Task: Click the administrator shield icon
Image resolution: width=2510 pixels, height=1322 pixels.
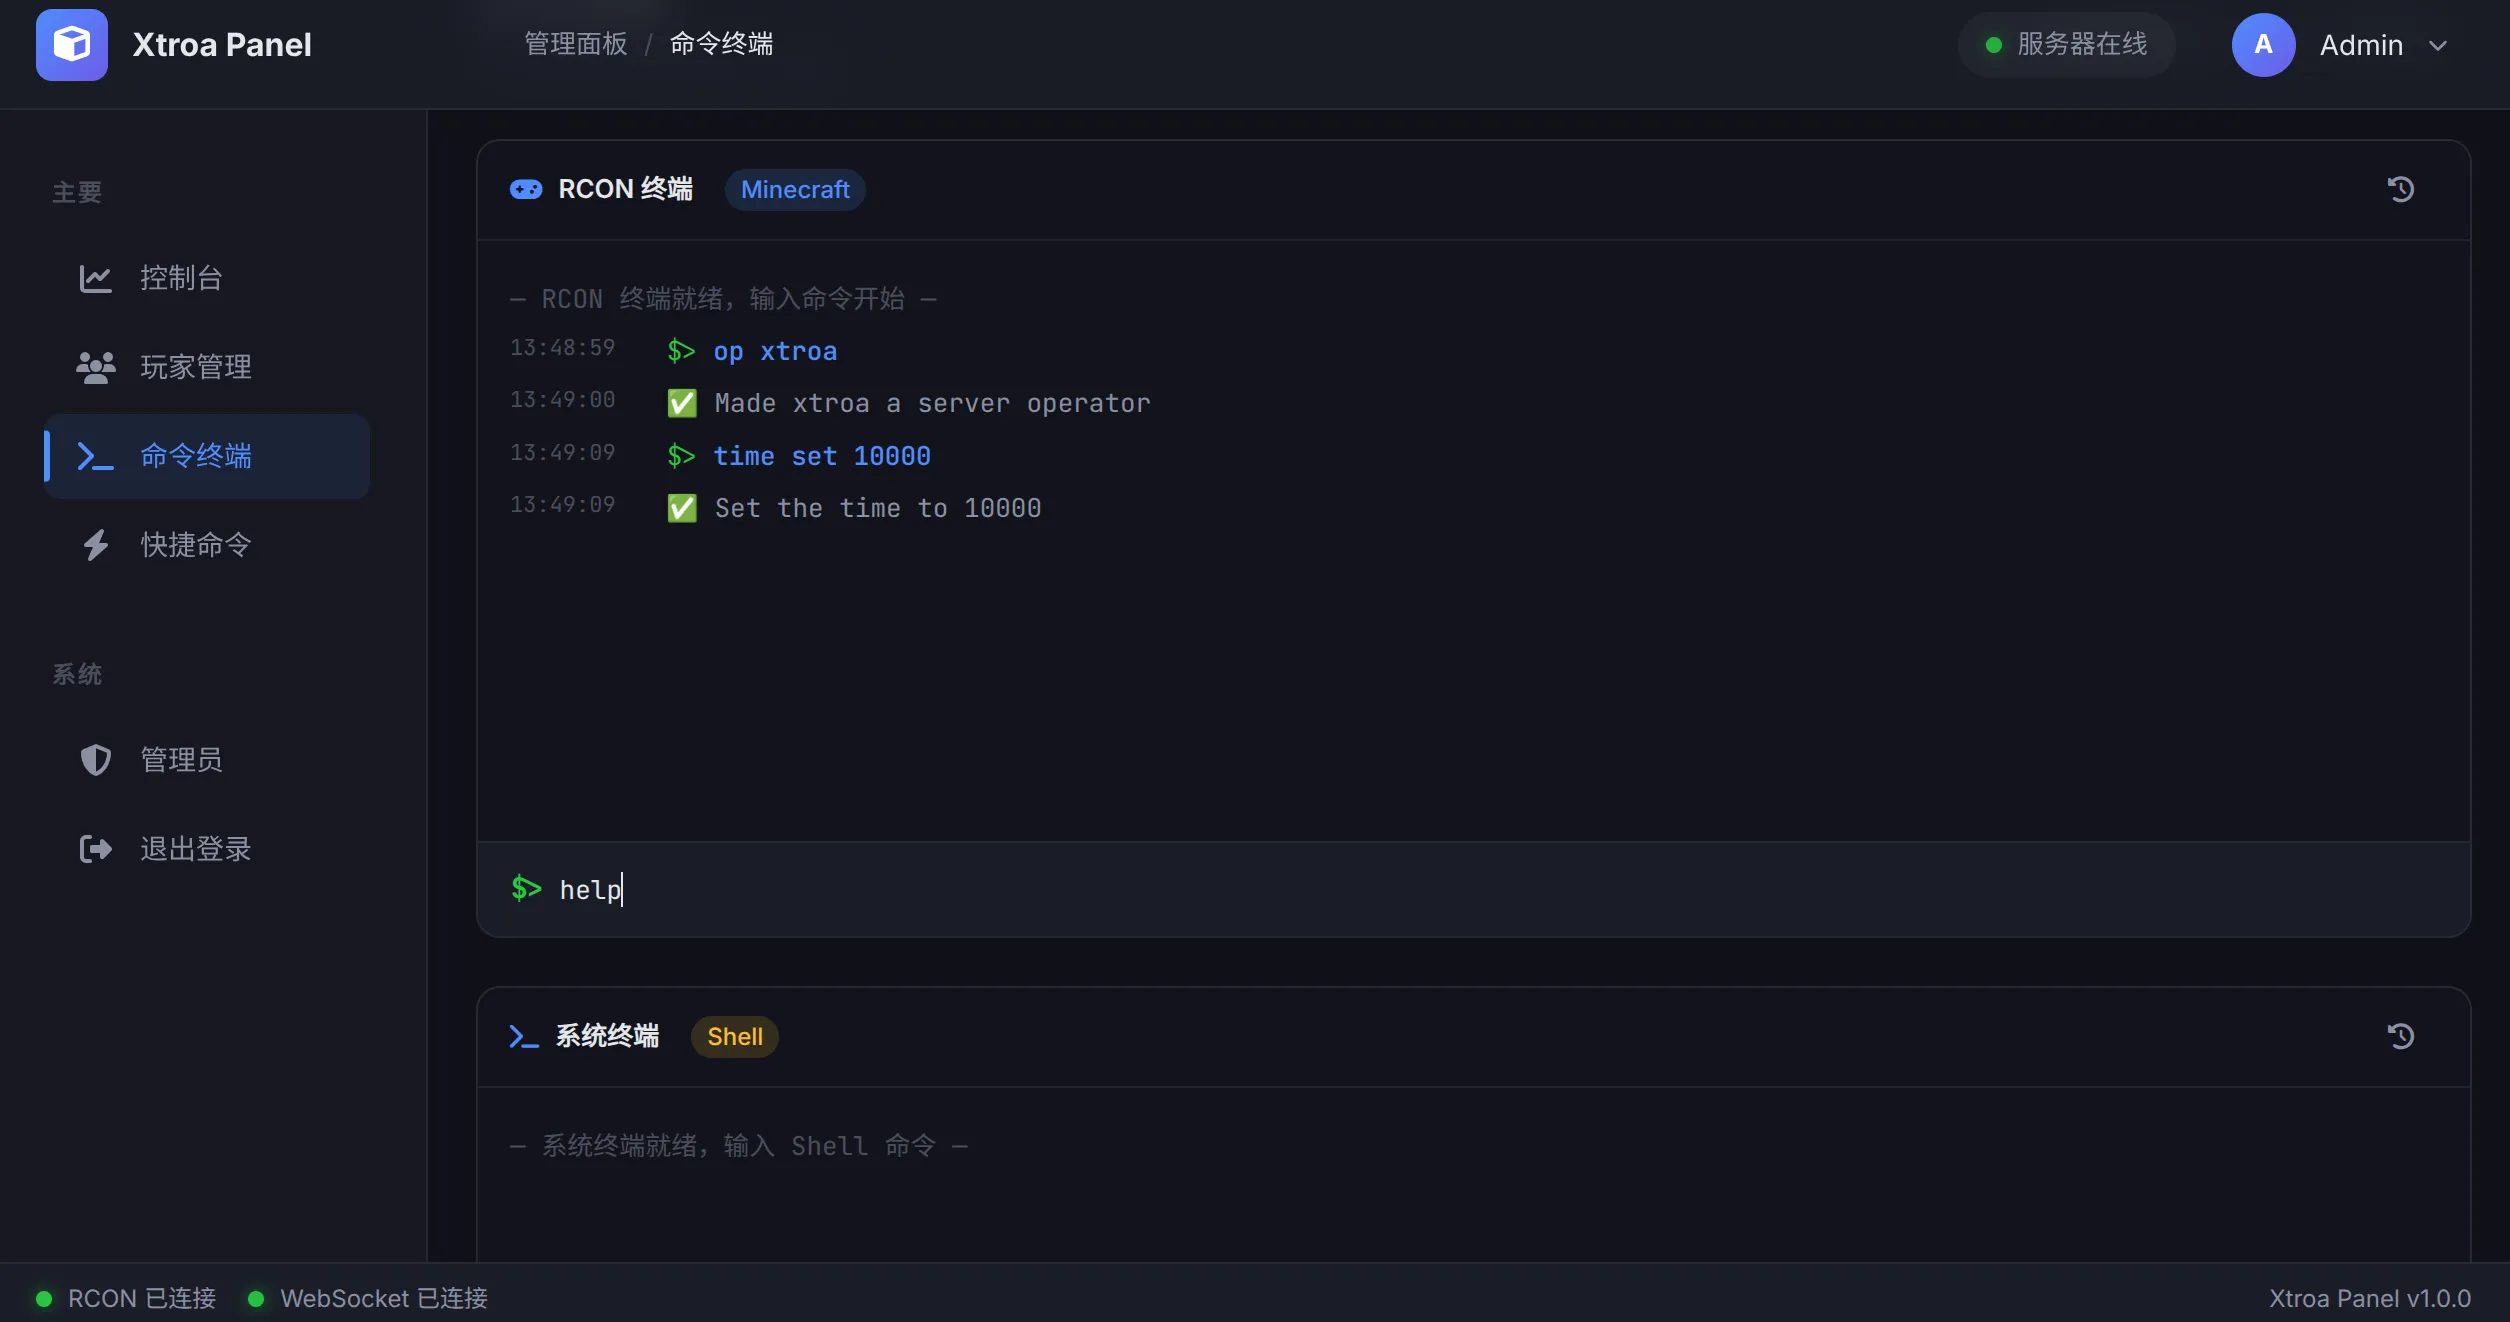Action: [95, 760]
